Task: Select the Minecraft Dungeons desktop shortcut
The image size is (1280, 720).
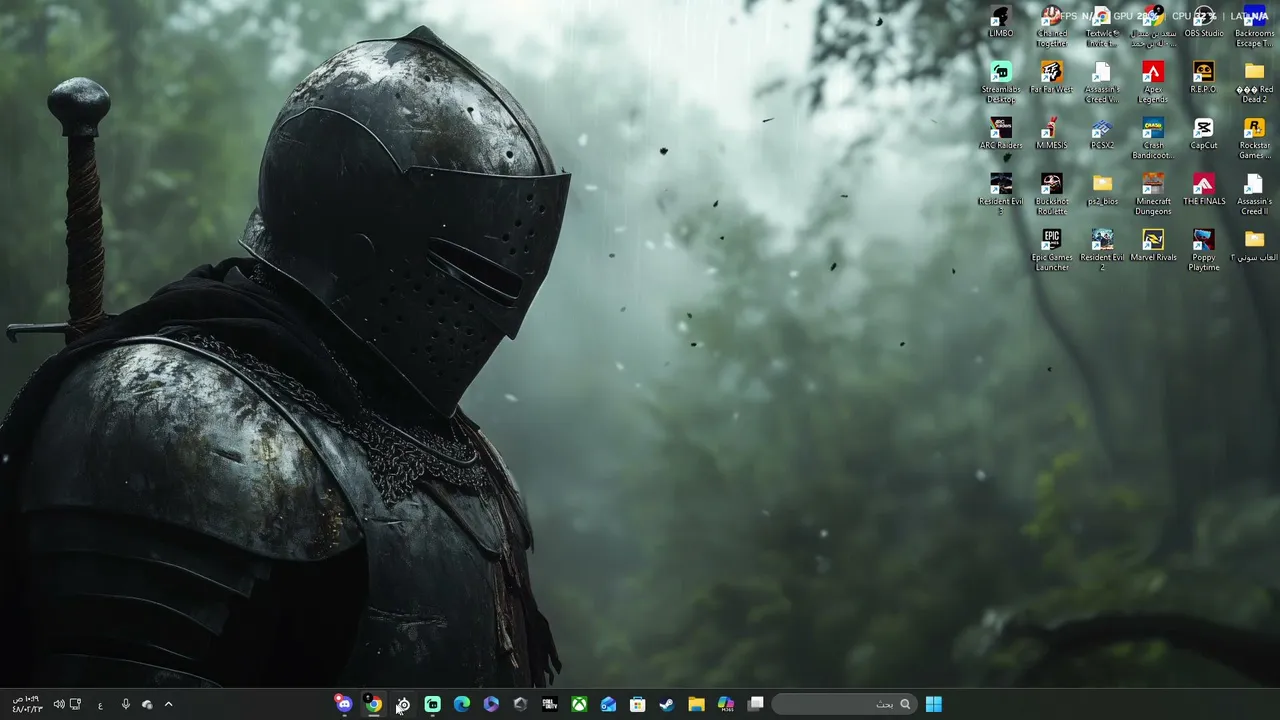Action: point(1153,195)
